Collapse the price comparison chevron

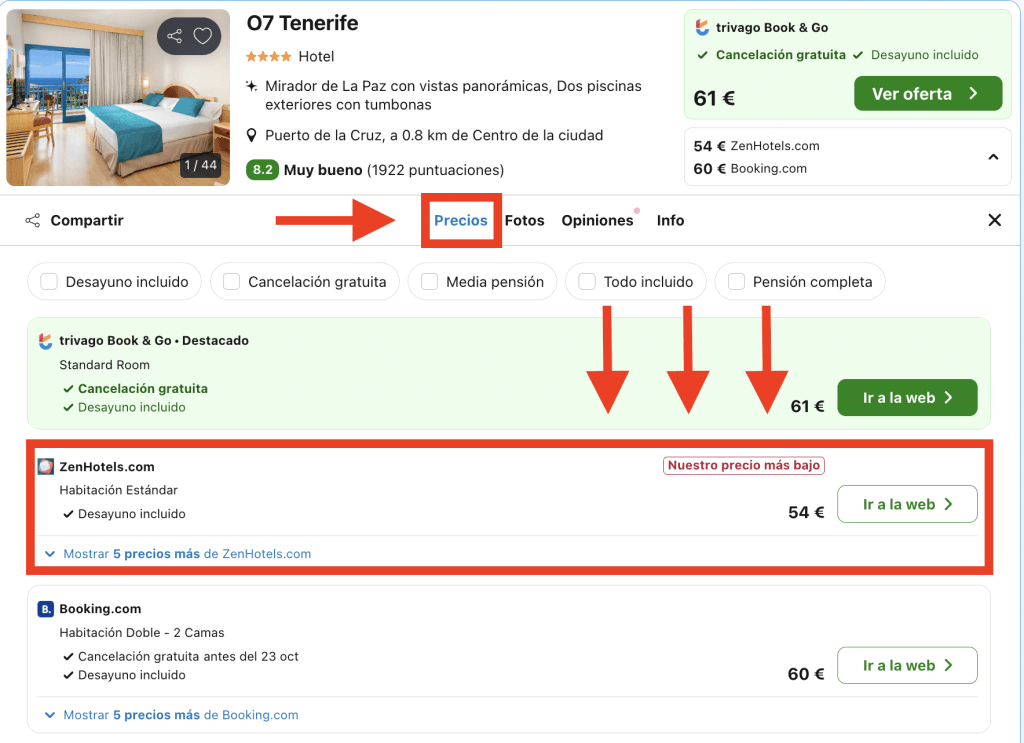click(x=993, y=157)
